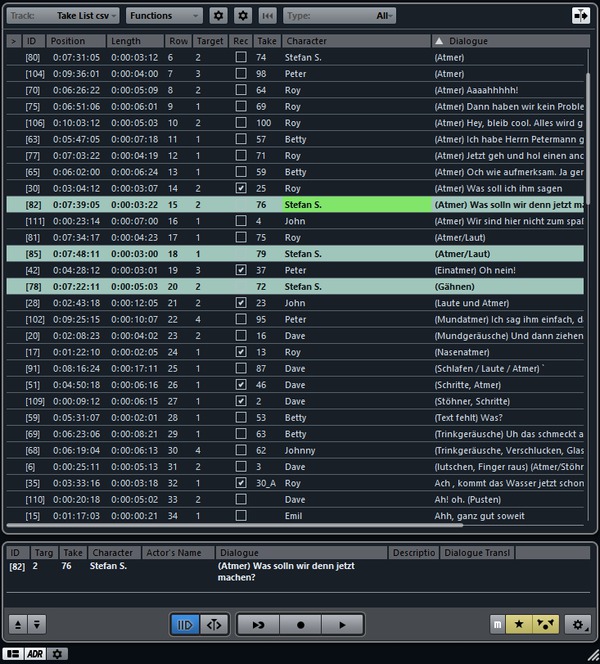Open the settings gear at bottom right corner
This screenshot has width=600, height=664.
[x=577, y=624]
